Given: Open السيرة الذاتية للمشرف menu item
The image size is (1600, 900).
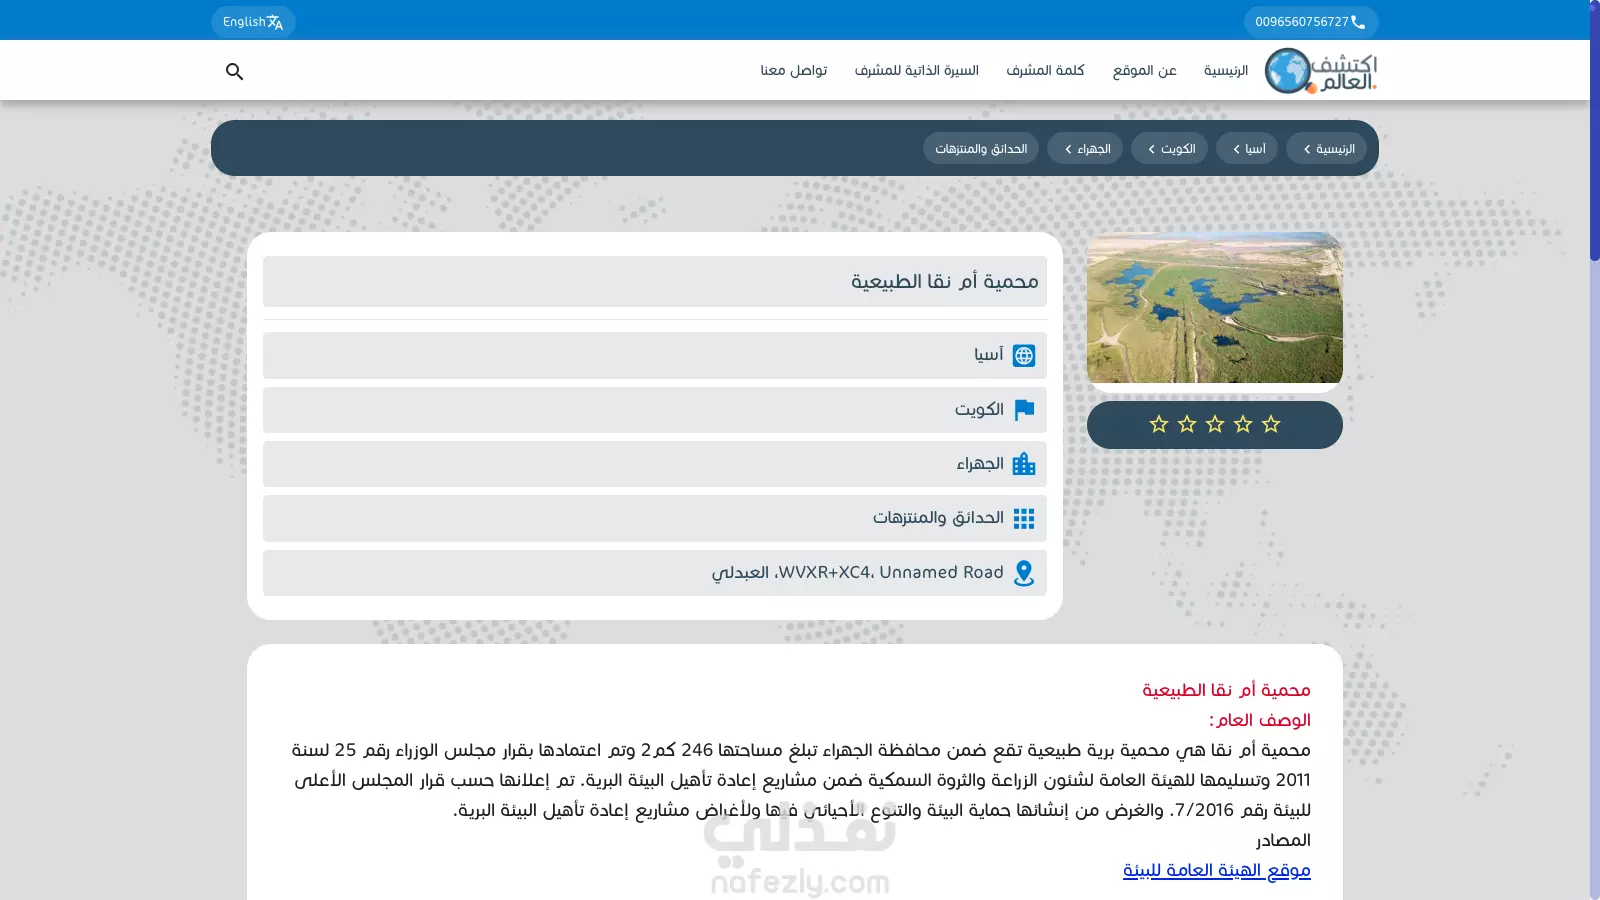Looking at the screenshot, I should tap(917, 71).
